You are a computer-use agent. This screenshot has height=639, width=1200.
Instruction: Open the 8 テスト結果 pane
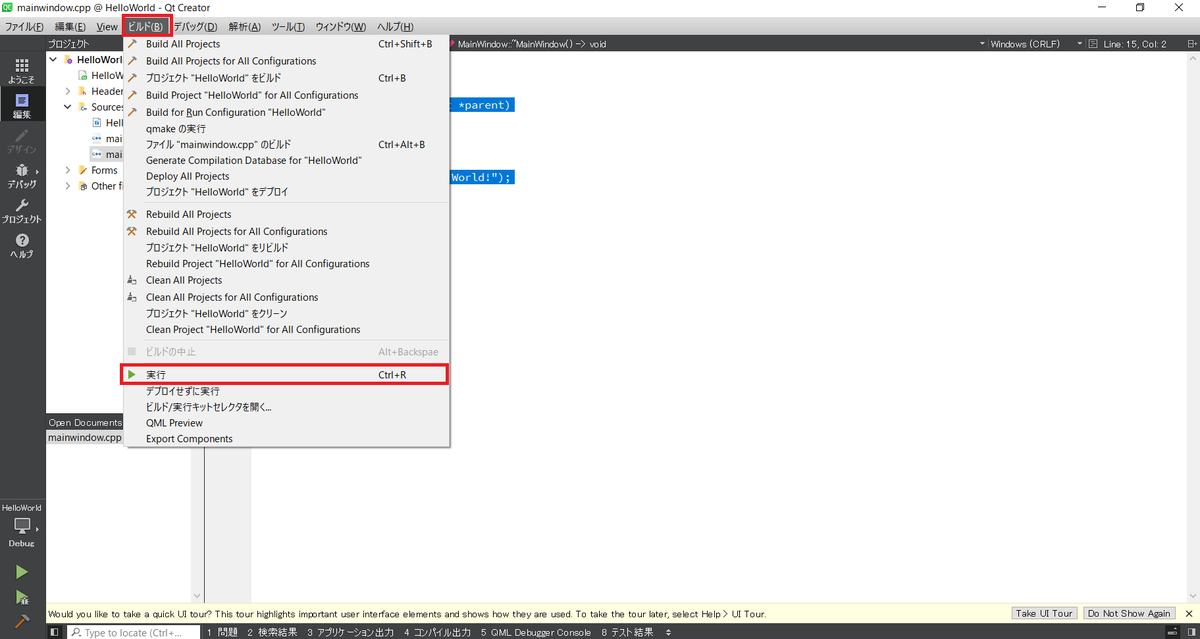[x=627, y=632]
